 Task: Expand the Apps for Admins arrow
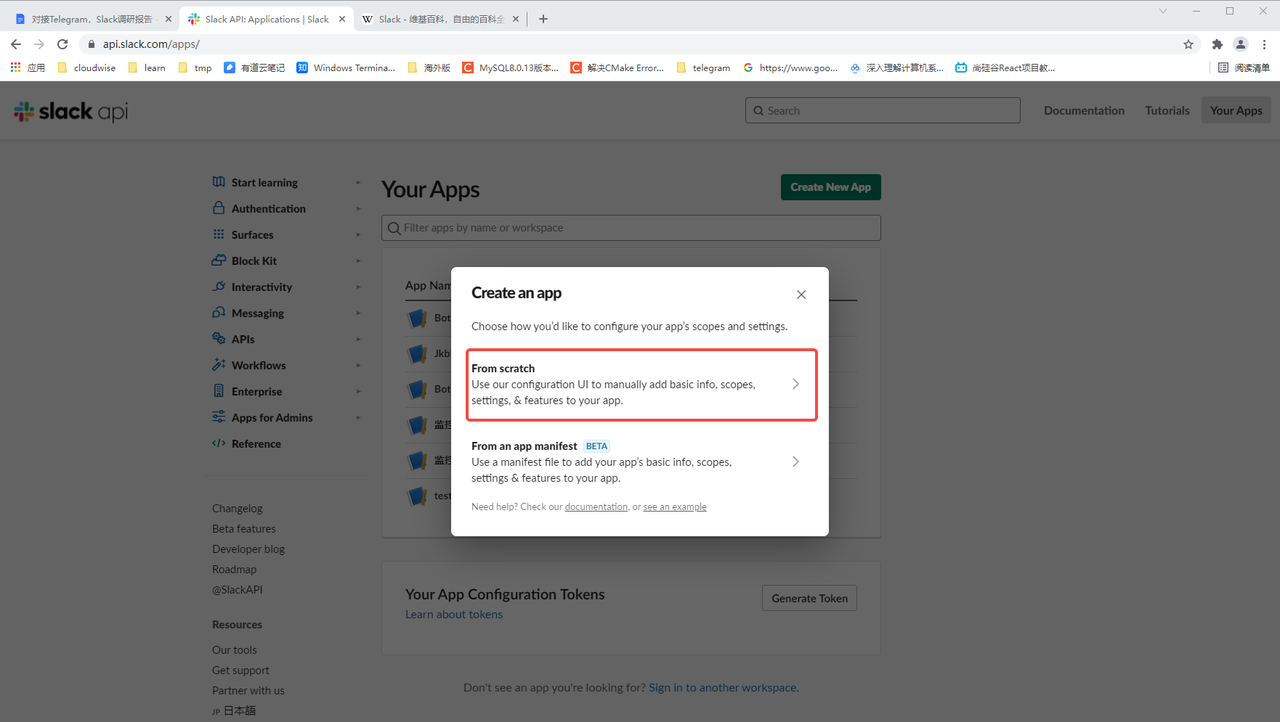[358, 417]
